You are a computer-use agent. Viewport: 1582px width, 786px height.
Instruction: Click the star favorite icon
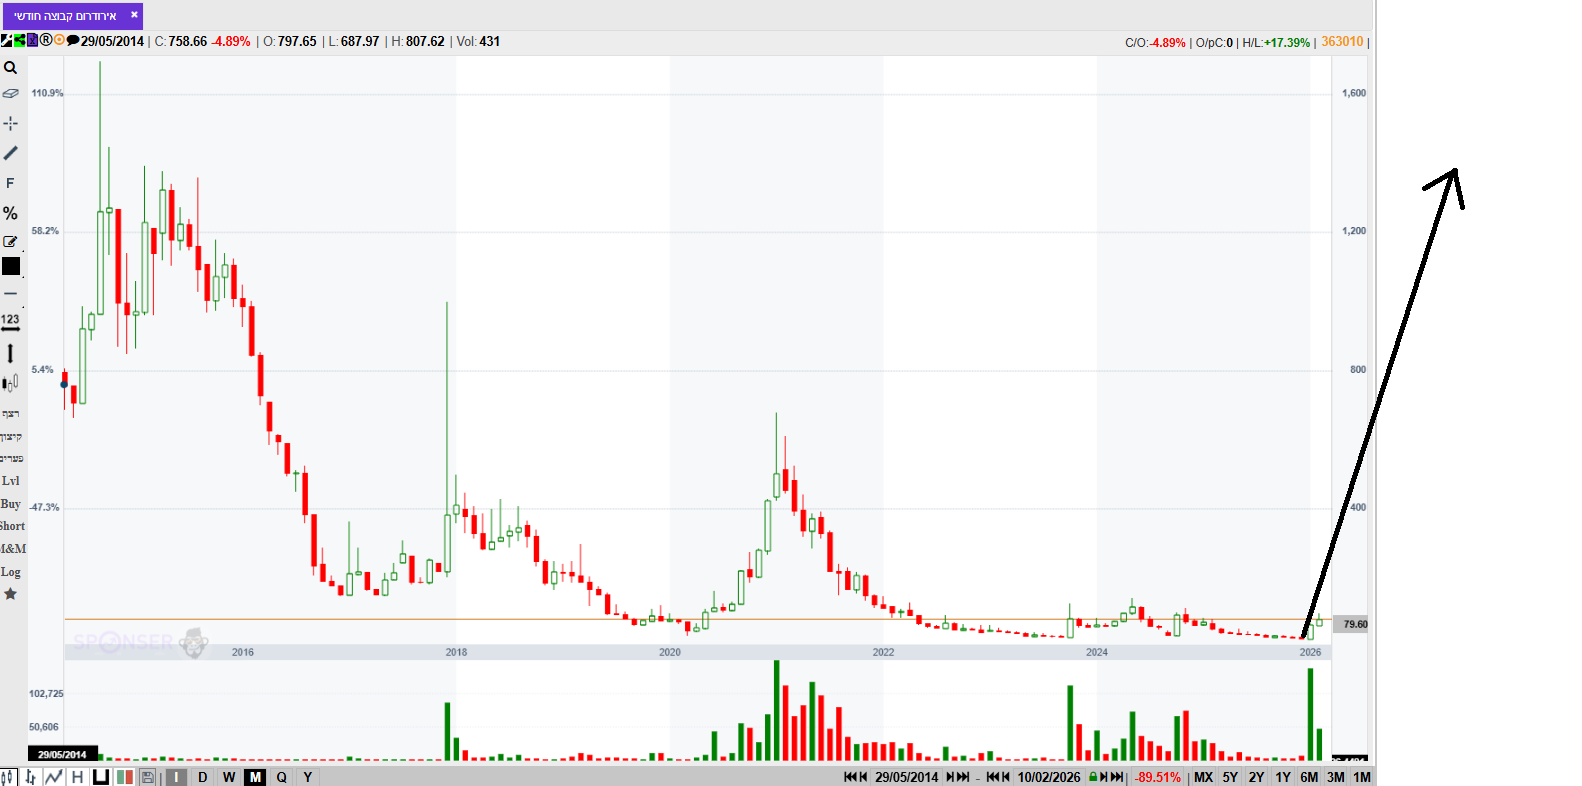(10, 594)
